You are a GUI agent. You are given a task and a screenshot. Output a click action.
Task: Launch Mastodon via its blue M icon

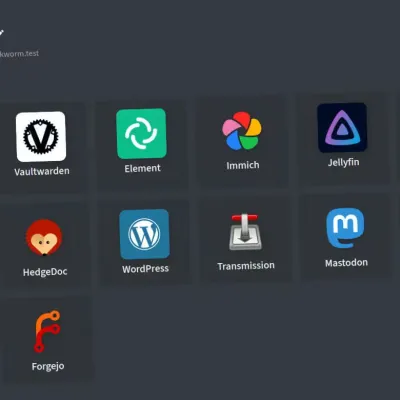[345, 228]
